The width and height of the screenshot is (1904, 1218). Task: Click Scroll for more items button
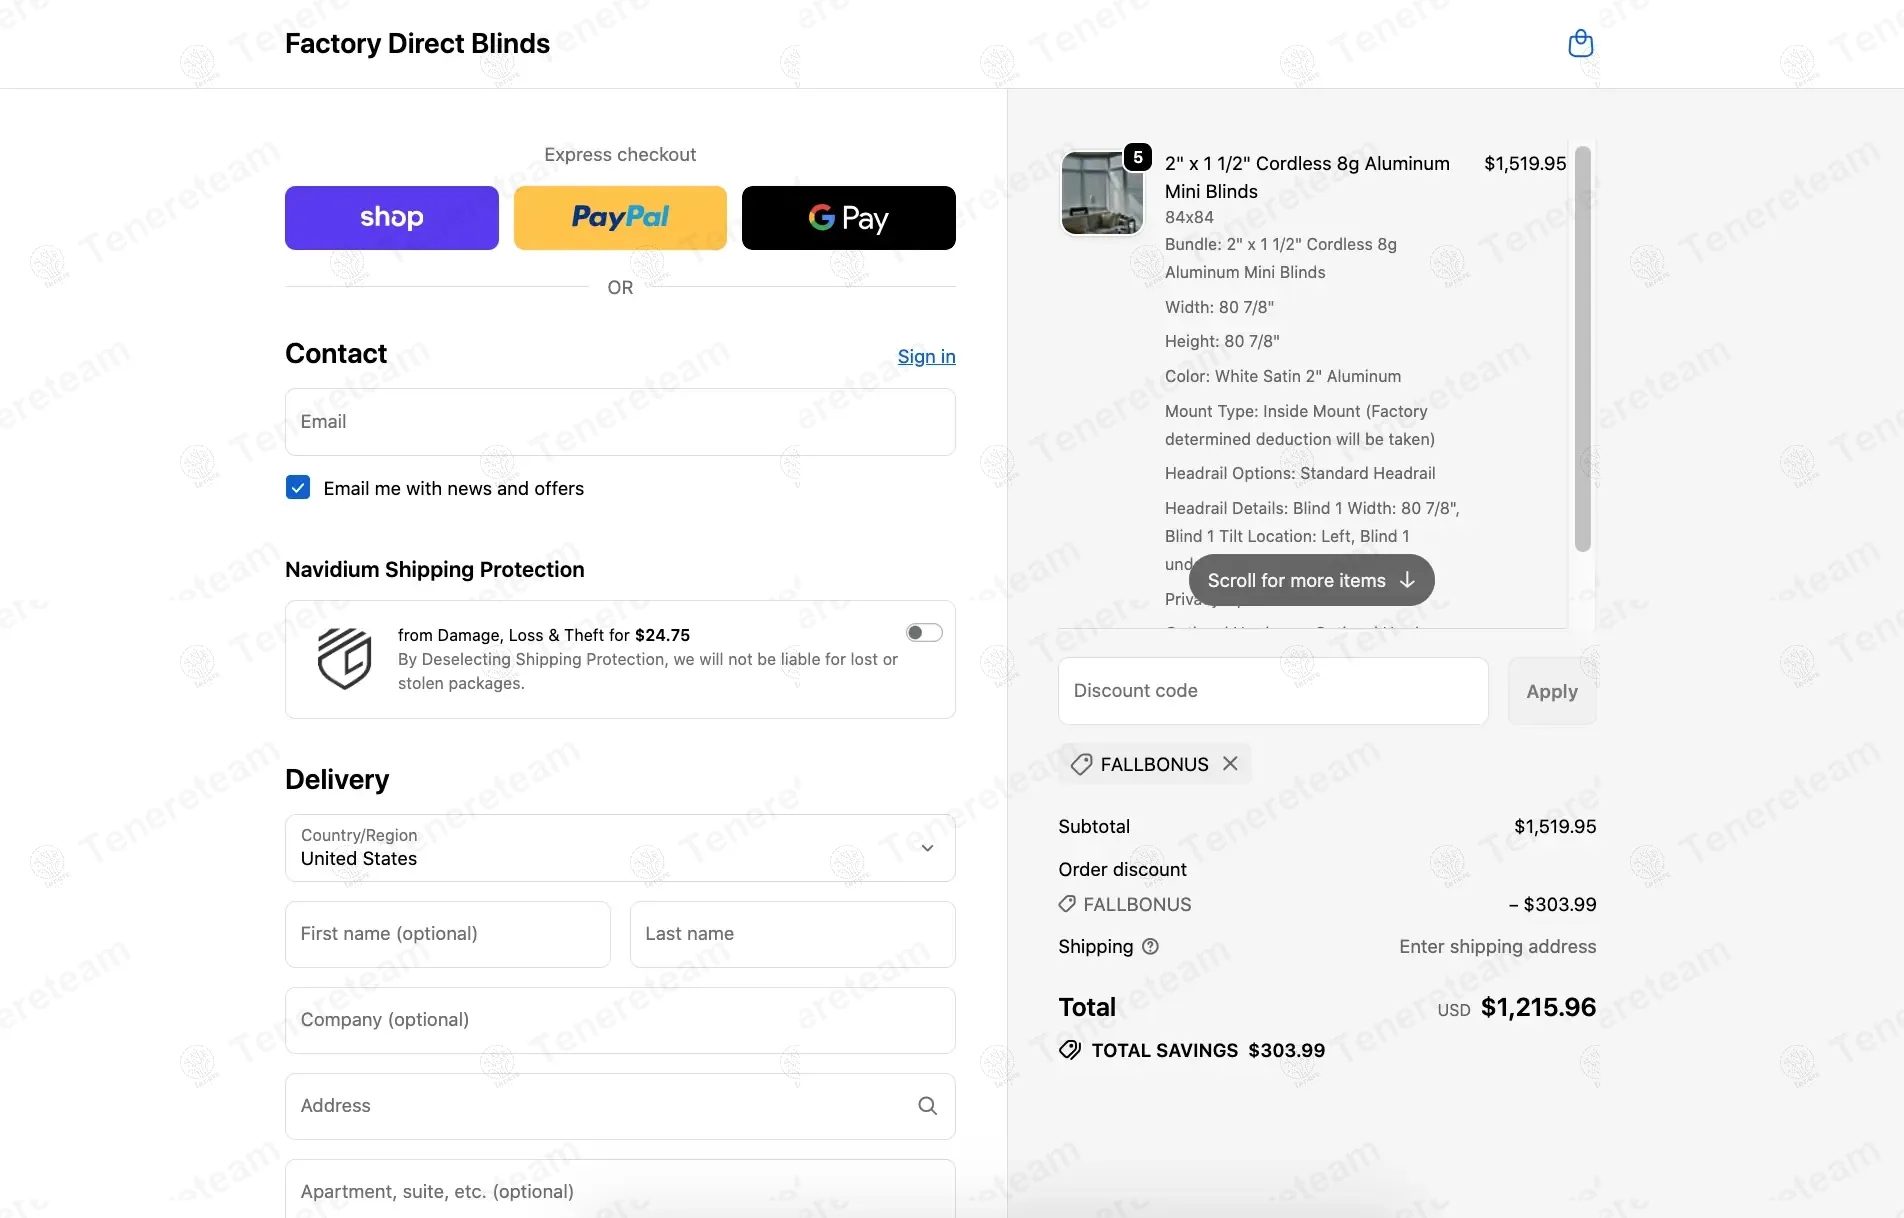coord(1311,581)
